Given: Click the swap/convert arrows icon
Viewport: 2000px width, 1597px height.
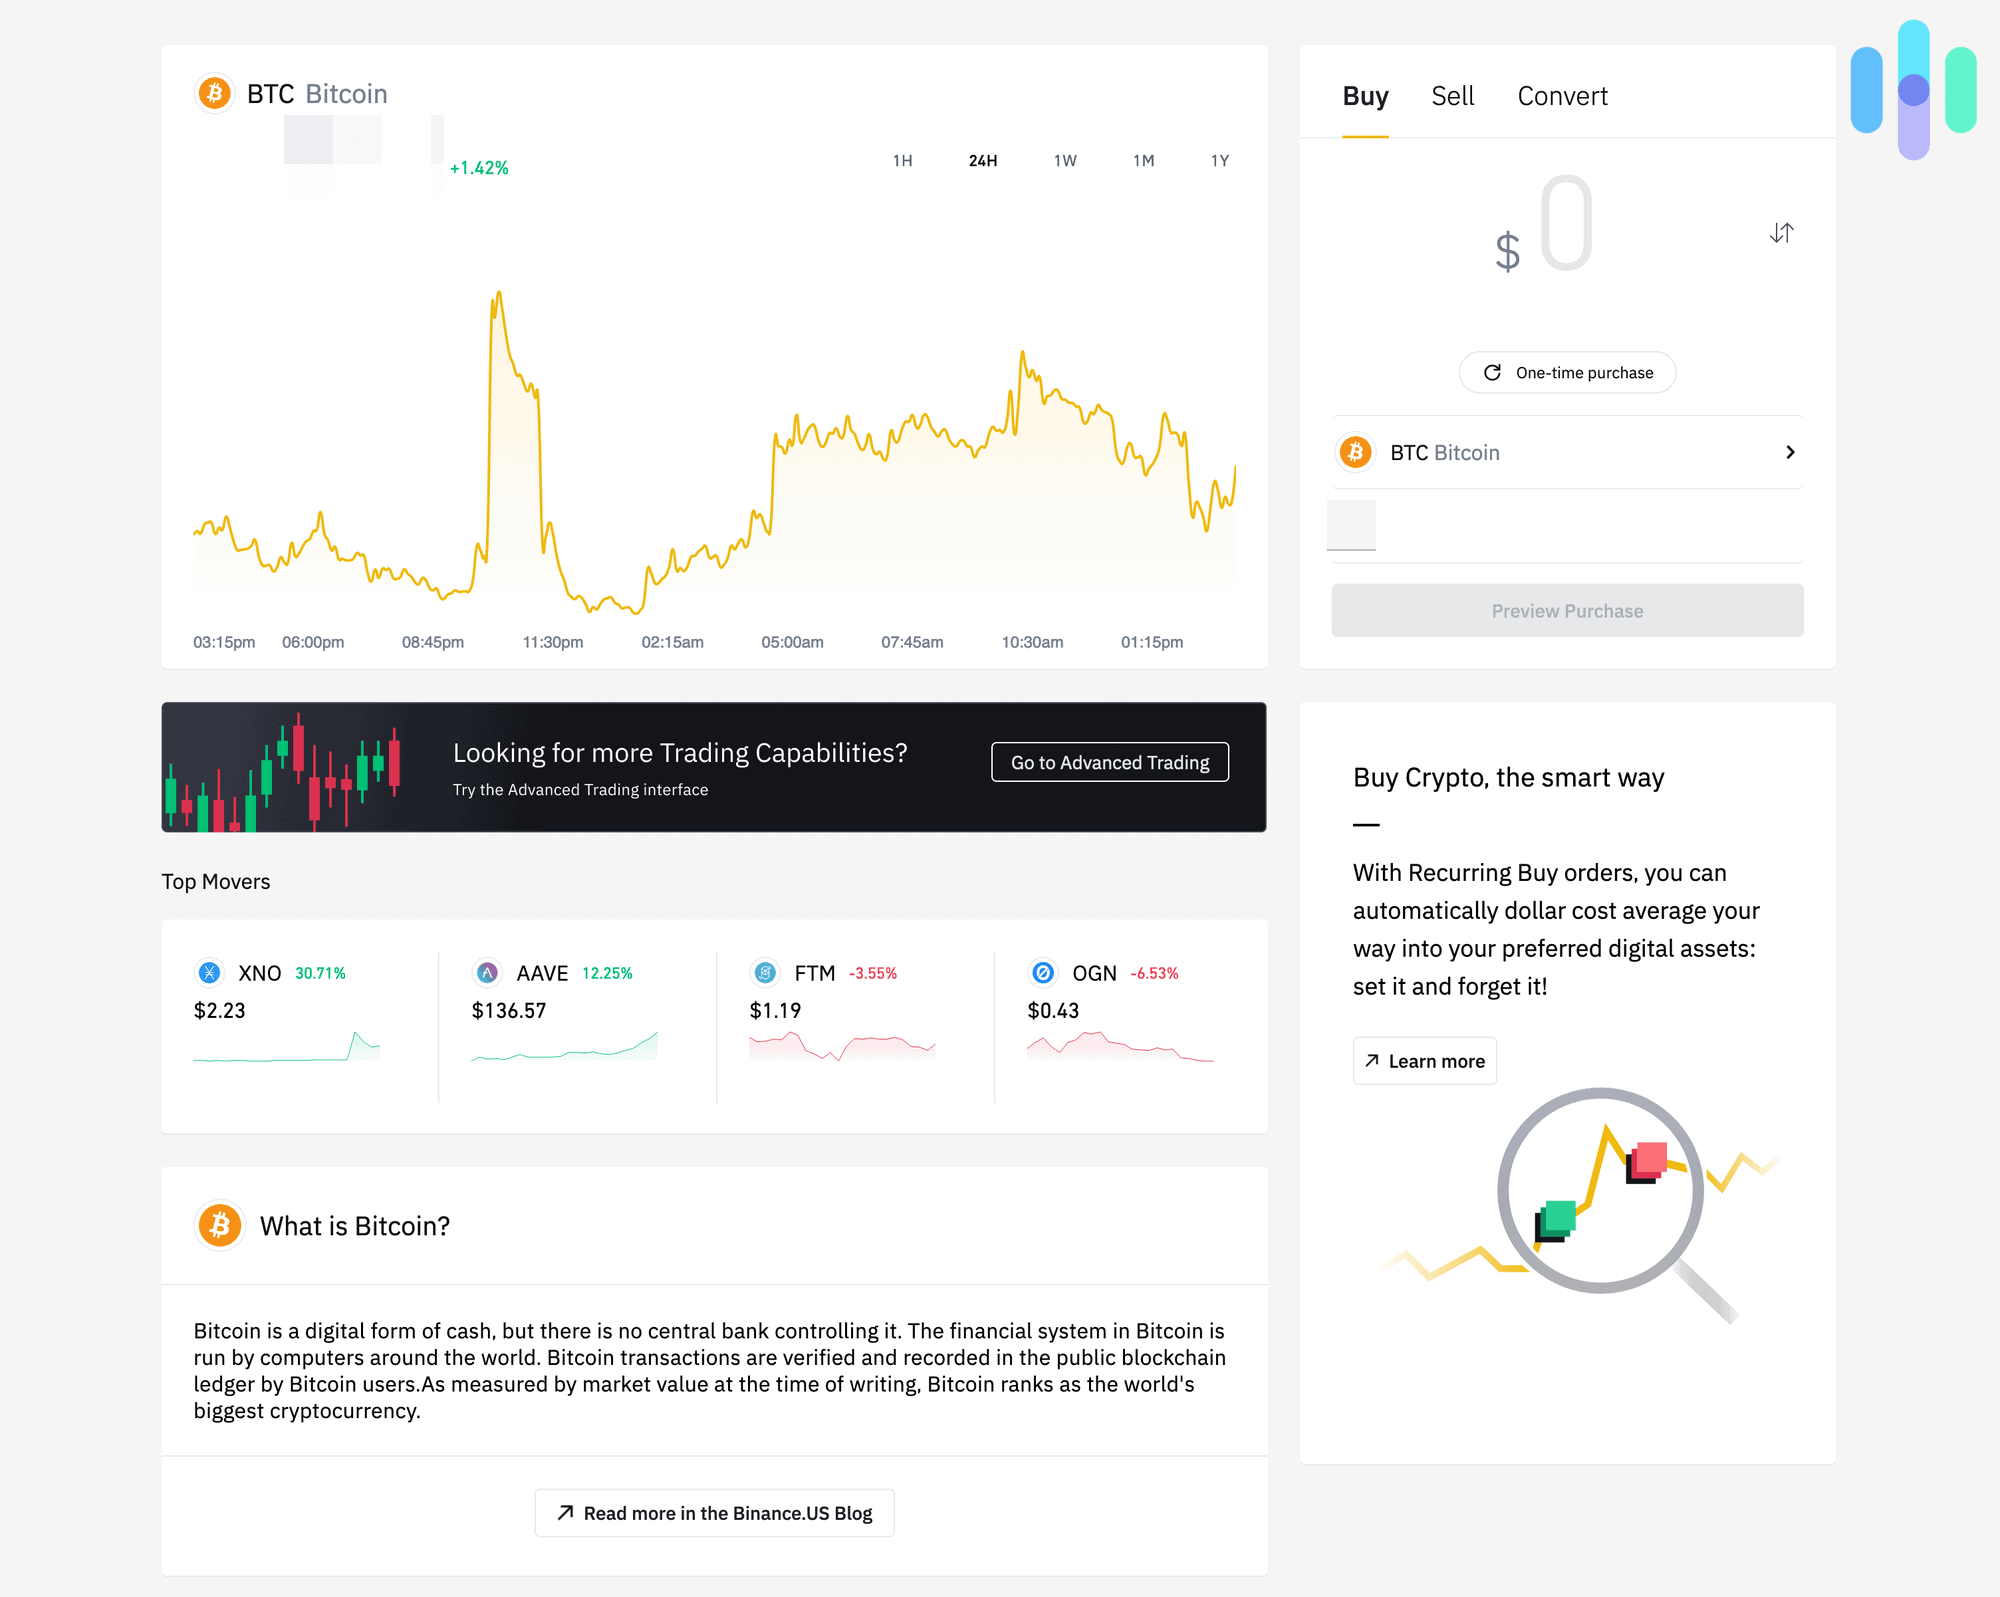Looking at the screenshot, I should click(x=1782, y=233).
